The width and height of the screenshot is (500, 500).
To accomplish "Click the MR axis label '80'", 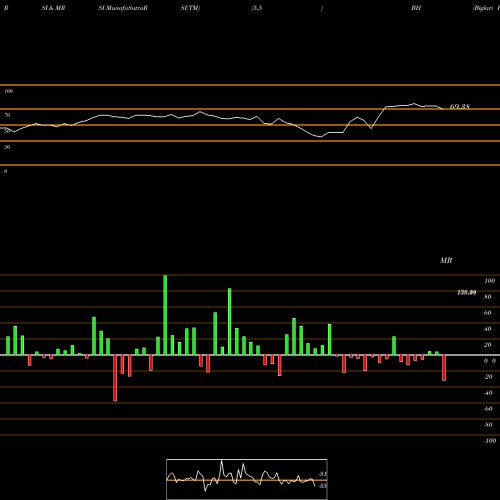I will coord(488,297).
